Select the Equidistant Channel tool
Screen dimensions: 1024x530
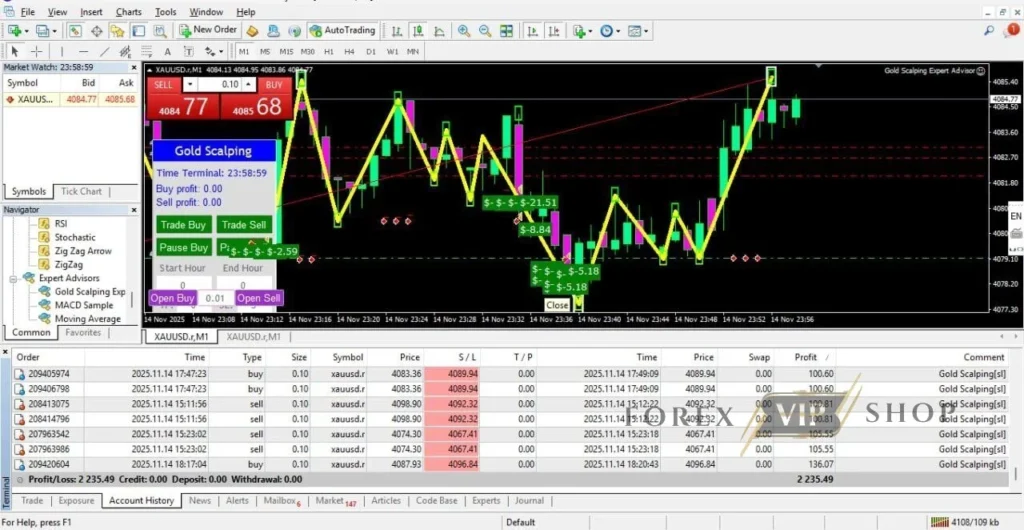pos(125,52)
